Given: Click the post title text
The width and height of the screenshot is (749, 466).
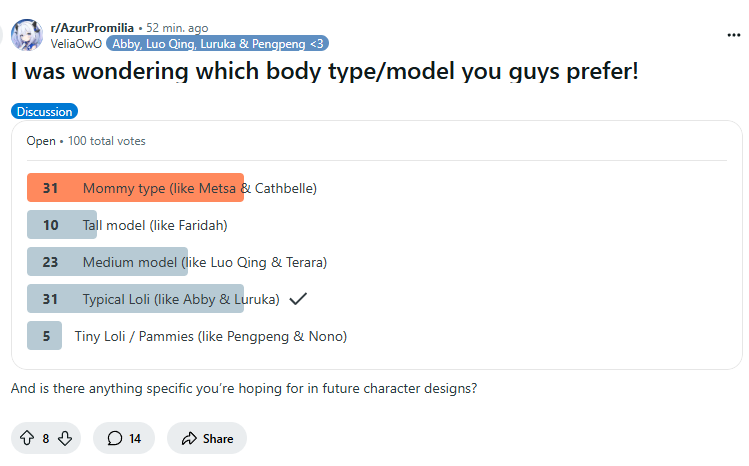Looking at the screenshot, I should point(324,73).
